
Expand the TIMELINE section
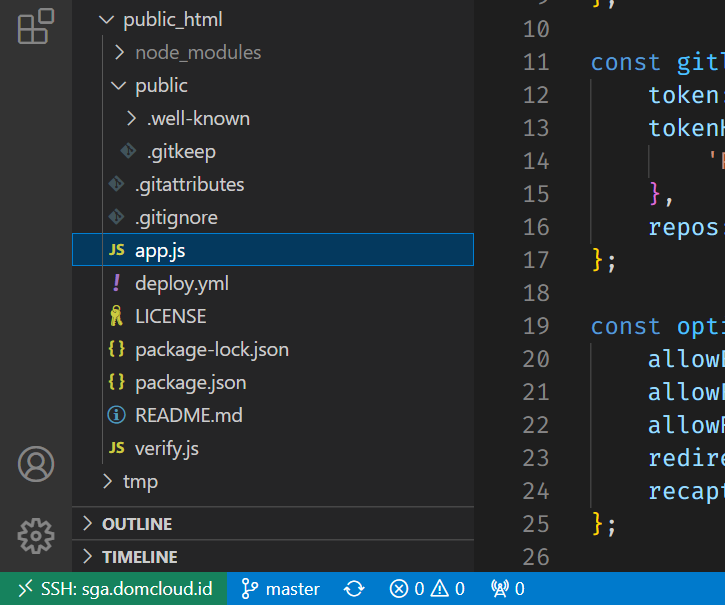click(x=139, y=557)
